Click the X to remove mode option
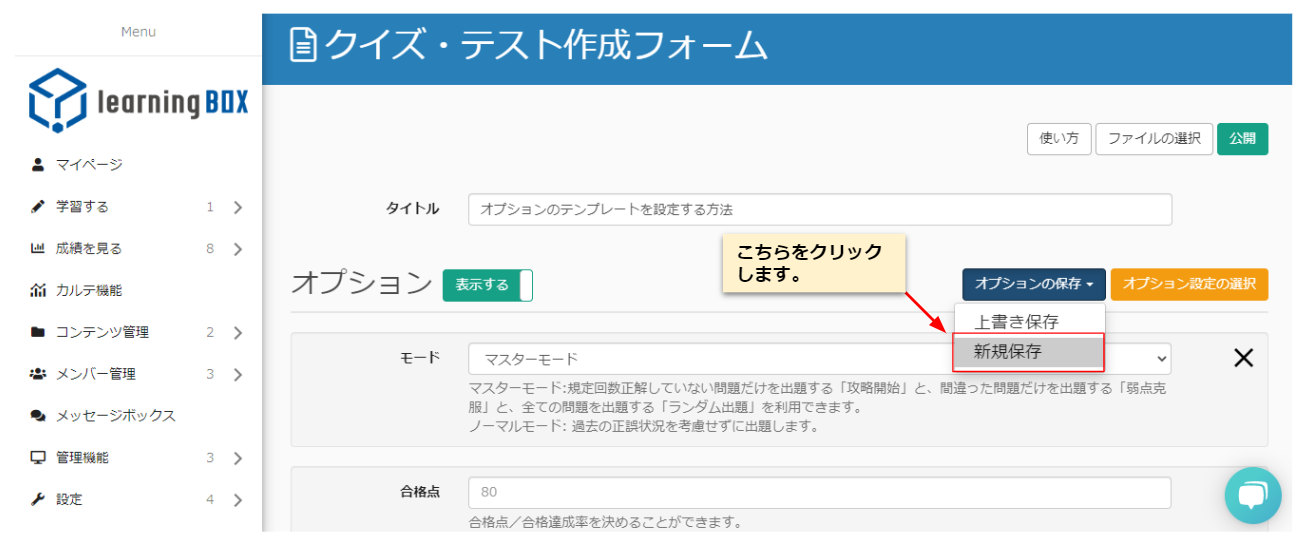 1243,358
